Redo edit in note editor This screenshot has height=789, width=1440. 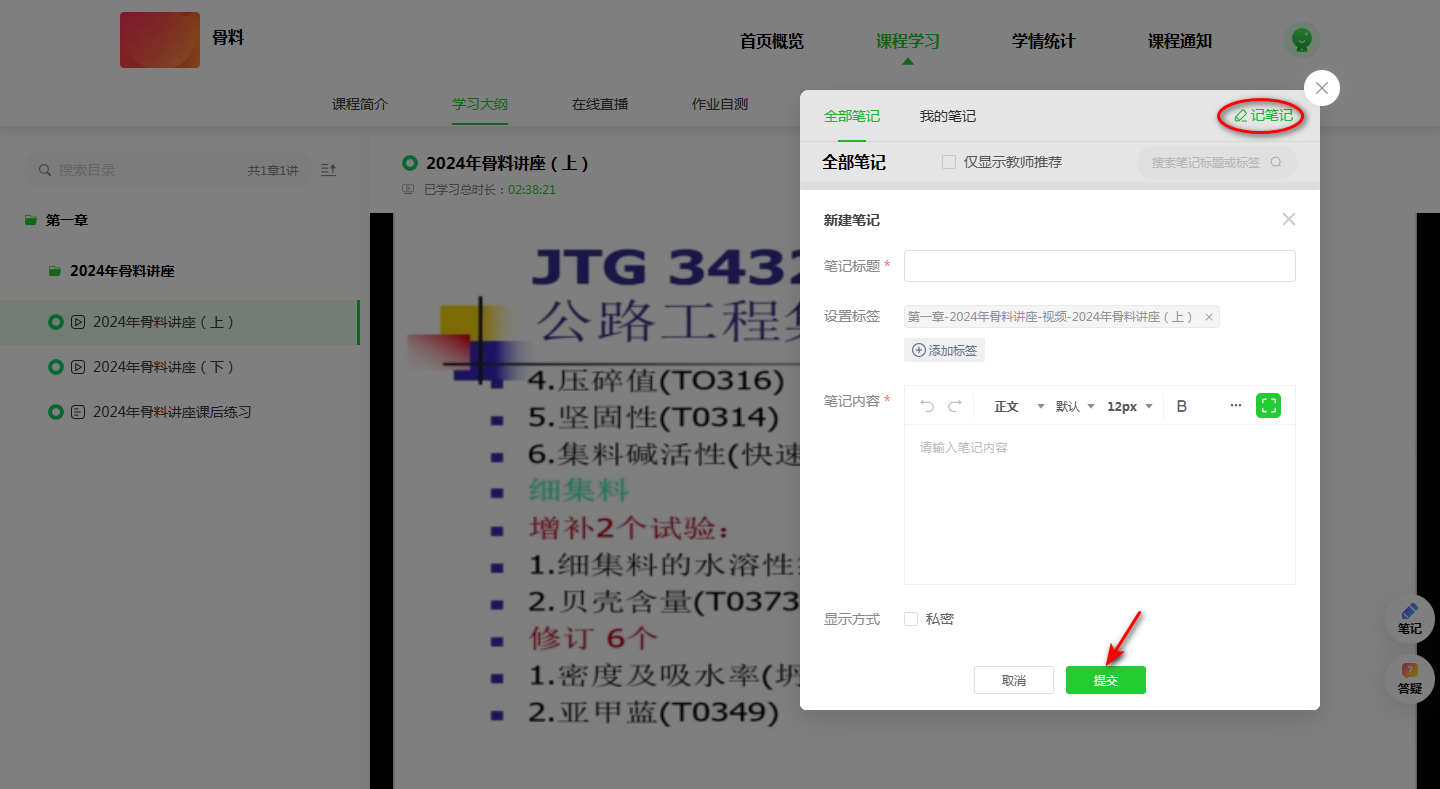coord(954,406)
